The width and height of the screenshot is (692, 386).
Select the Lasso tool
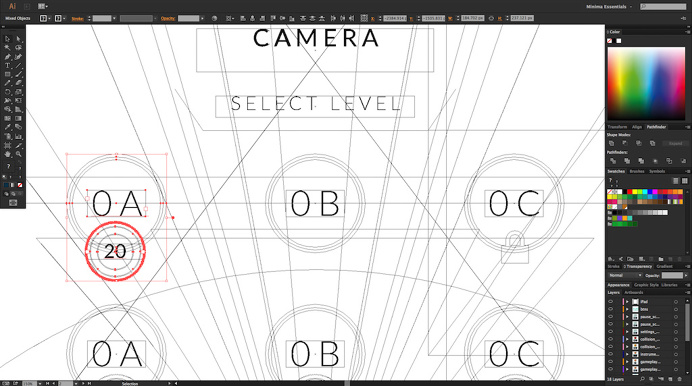pyautogui.click(x=19, y=48)
